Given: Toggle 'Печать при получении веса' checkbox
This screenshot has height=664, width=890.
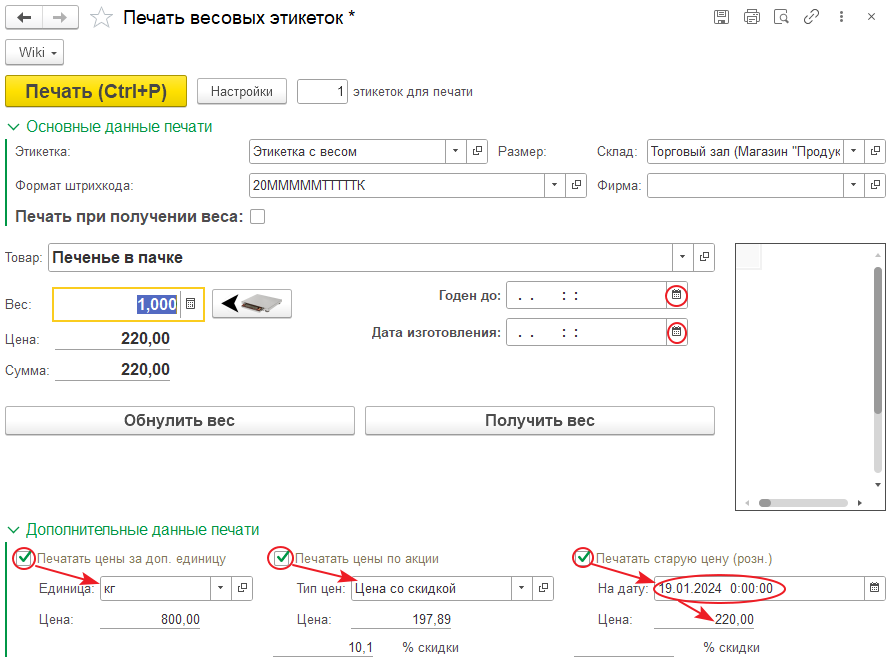Looking at the screenshot, I should 257,216.
